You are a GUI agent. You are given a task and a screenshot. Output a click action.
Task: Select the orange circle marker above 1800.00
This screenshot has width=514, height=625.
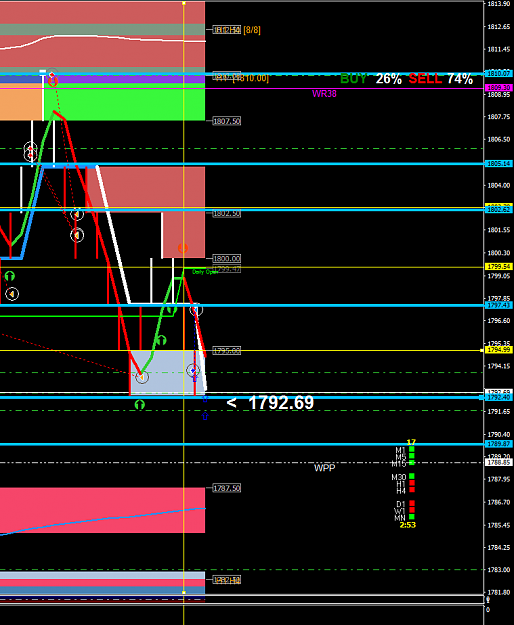(x=183, y=248)
